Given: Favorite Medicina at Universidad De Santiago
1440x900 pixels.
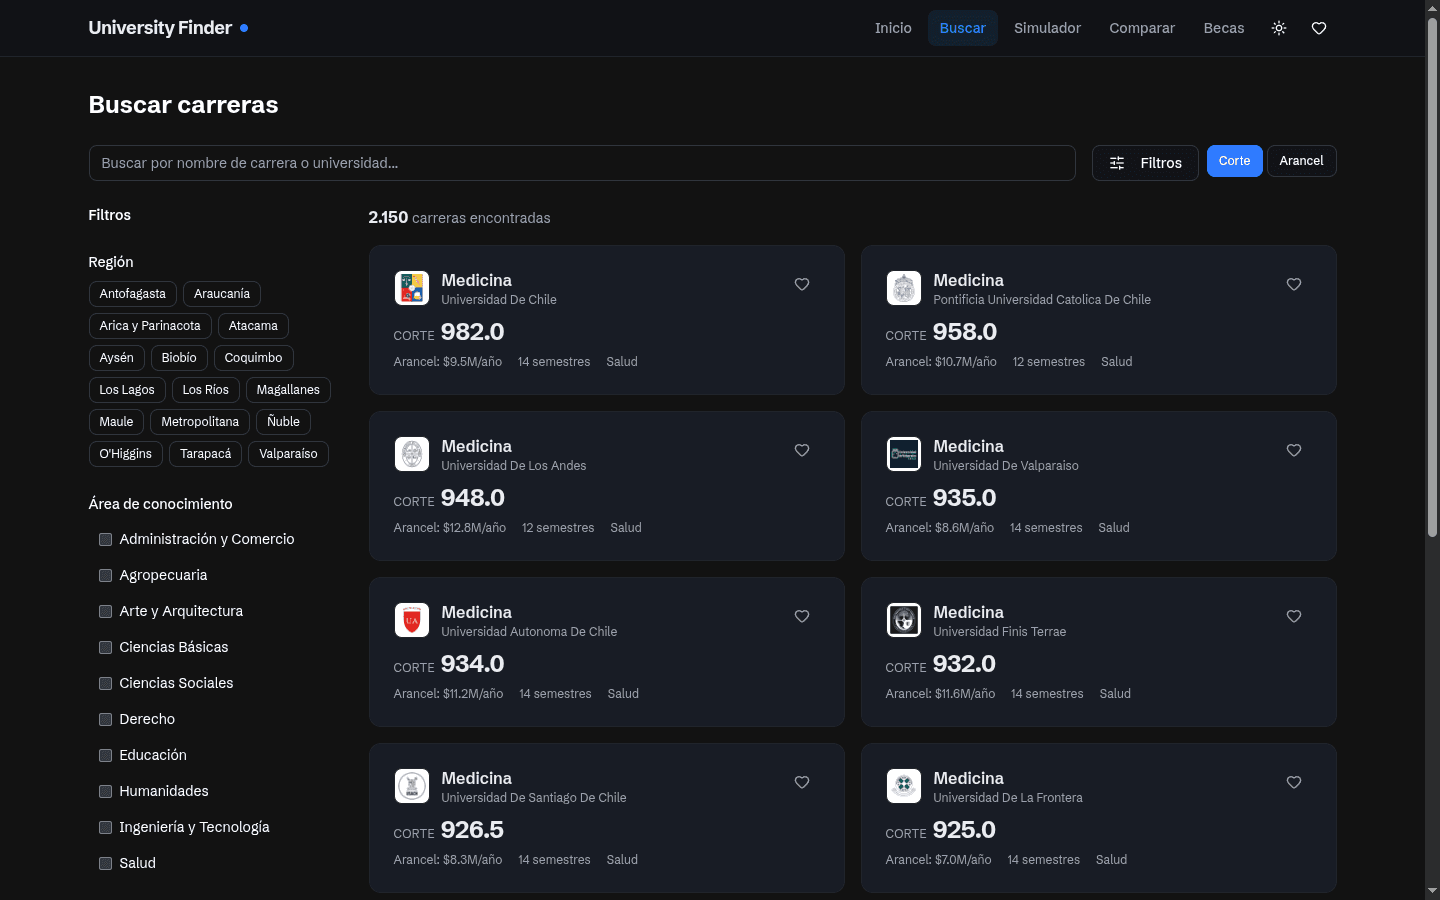Looking at the screenshot, I should click(802, 782).
